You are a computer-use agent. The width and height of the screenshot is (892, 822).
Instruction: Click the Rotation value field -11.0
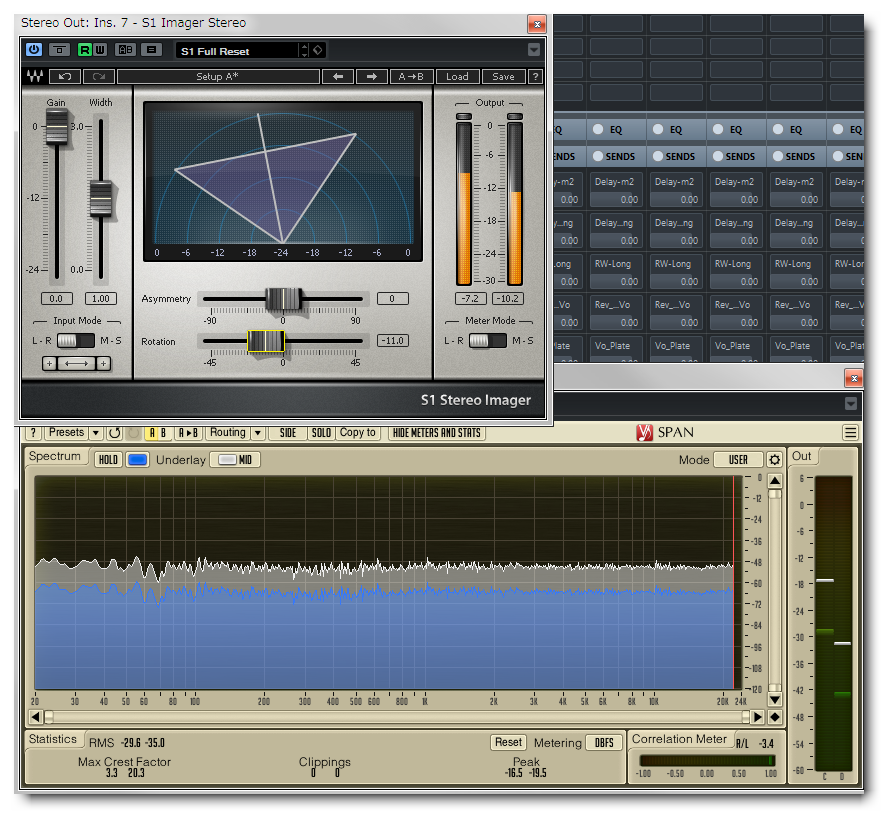click(392, 340)
